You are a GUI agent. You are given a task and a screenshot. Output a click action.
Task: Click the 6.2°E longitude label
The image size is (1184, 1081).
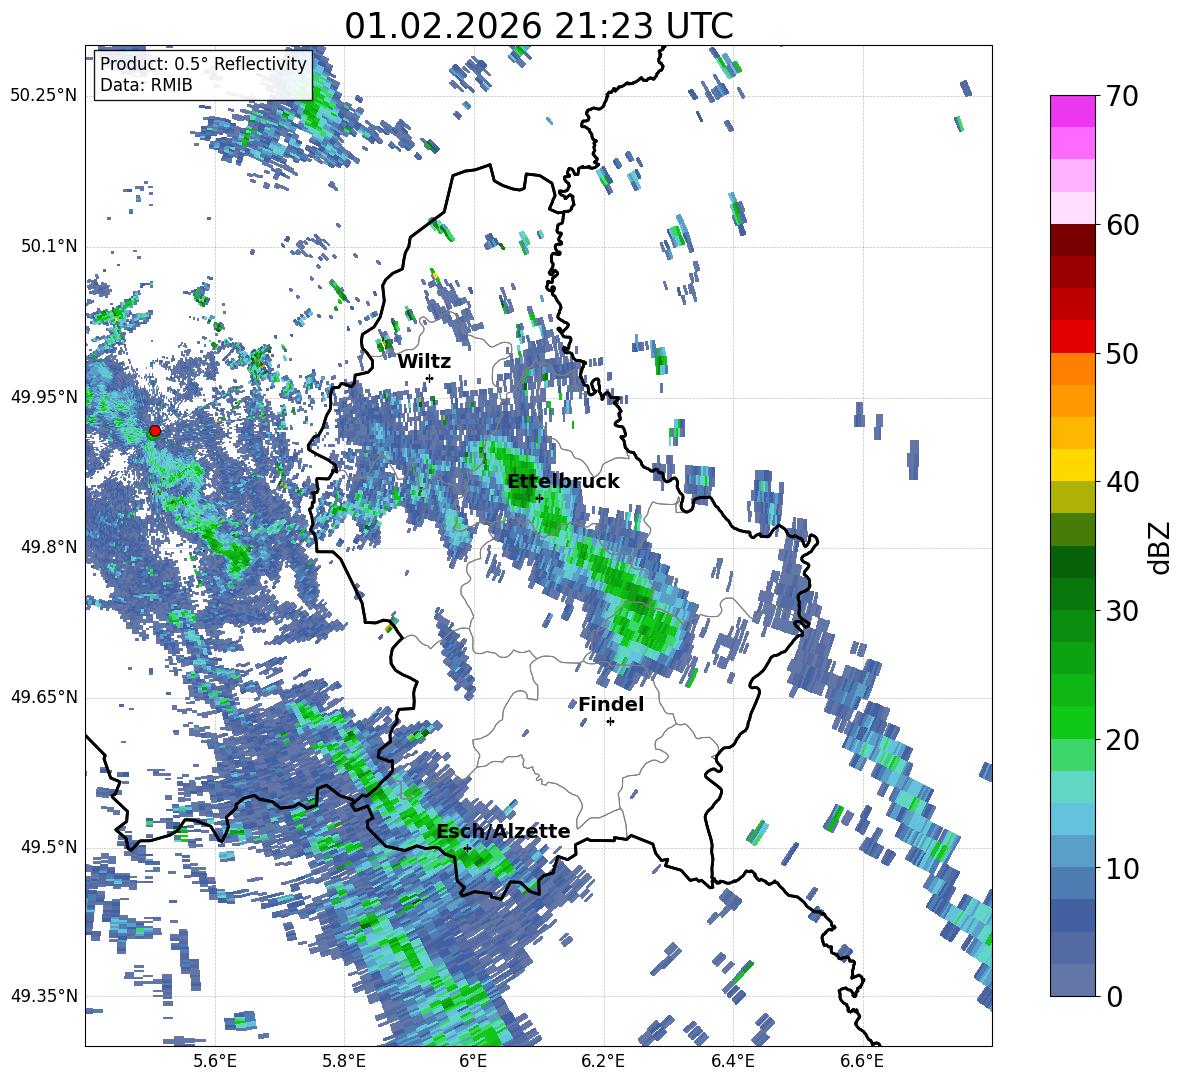[x=603, y=1061]
